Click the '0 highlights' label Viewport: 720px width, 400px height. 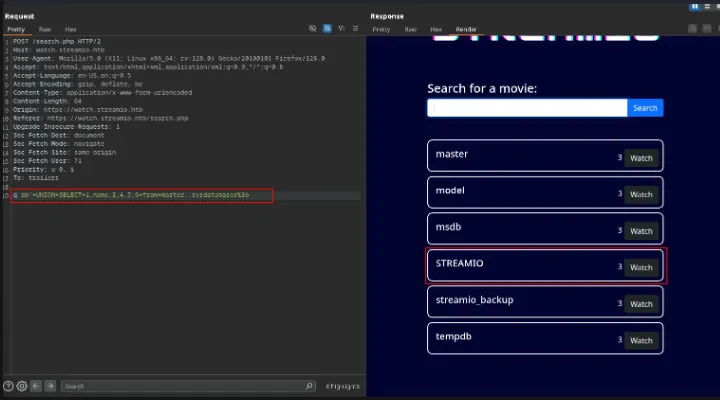[343, 386]
